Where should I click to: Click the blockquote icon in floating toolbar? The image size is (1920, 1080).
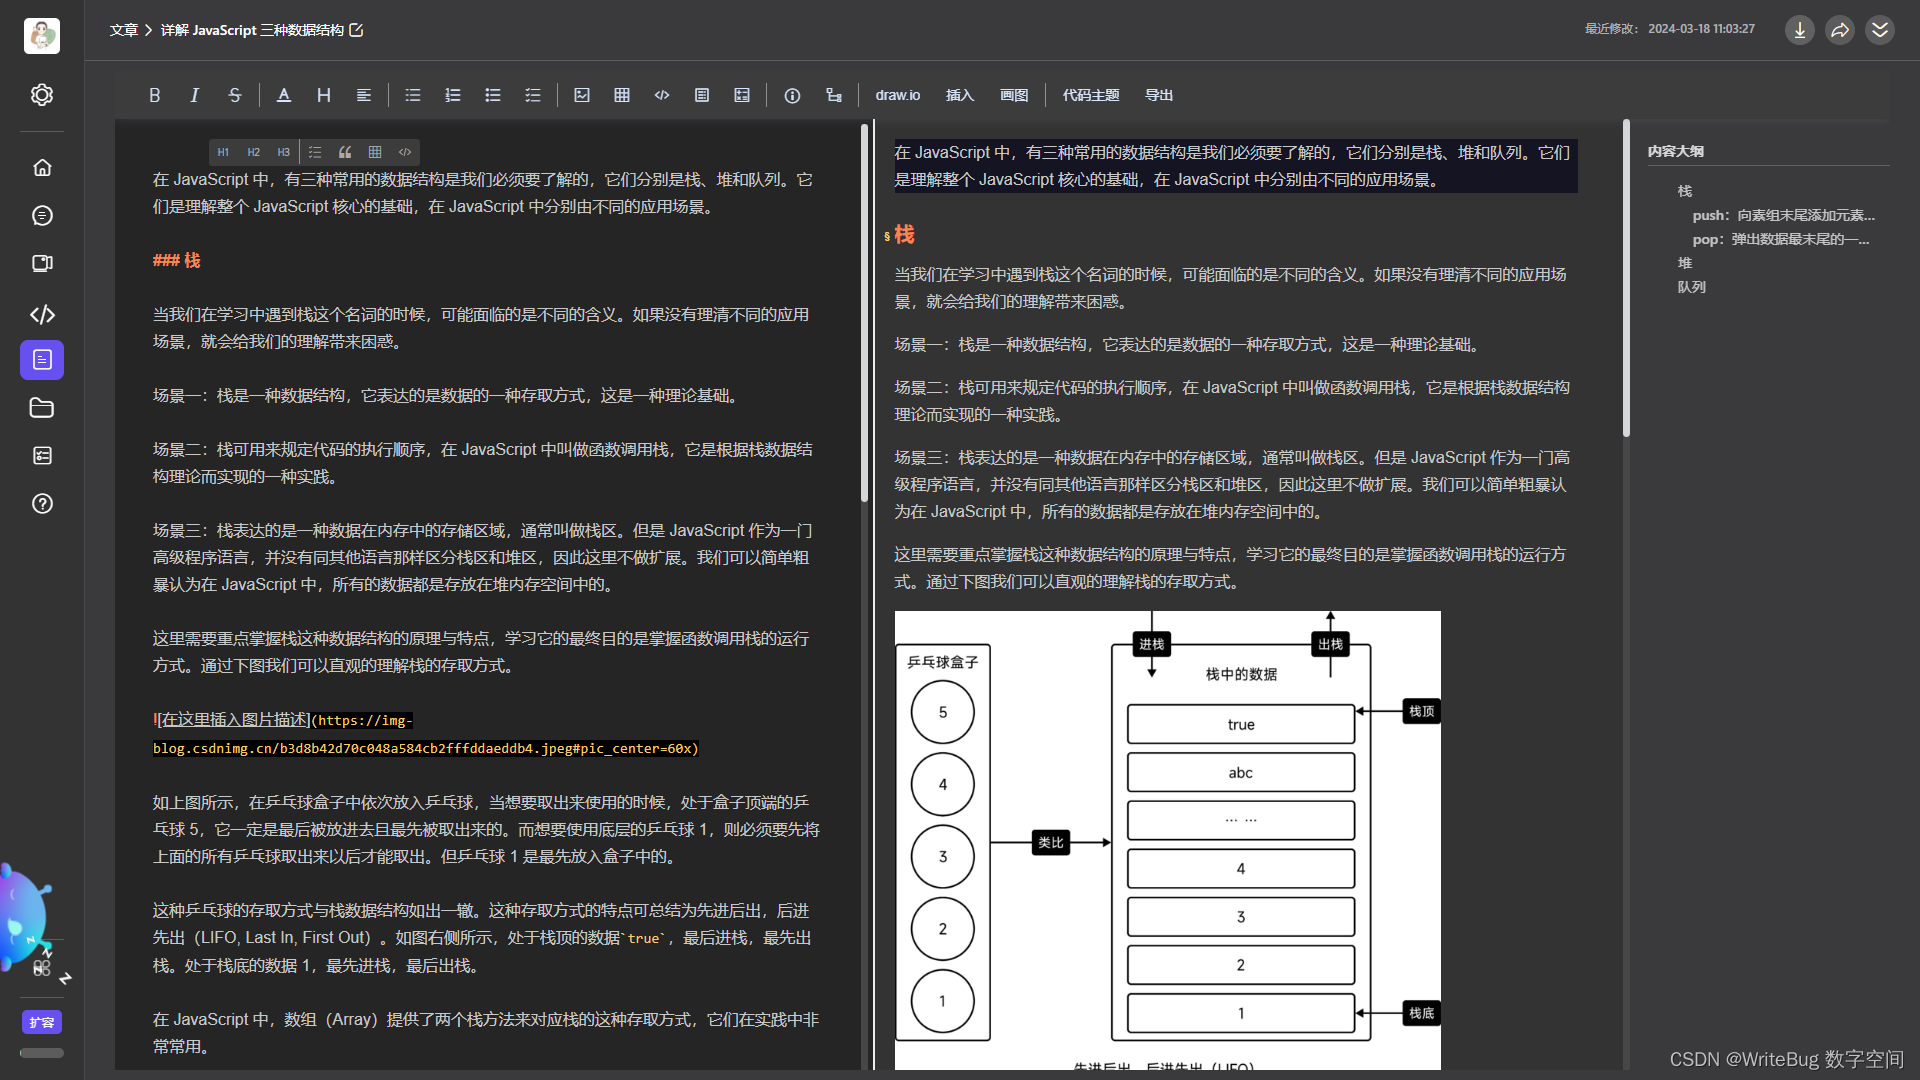(x=345, y=152)
